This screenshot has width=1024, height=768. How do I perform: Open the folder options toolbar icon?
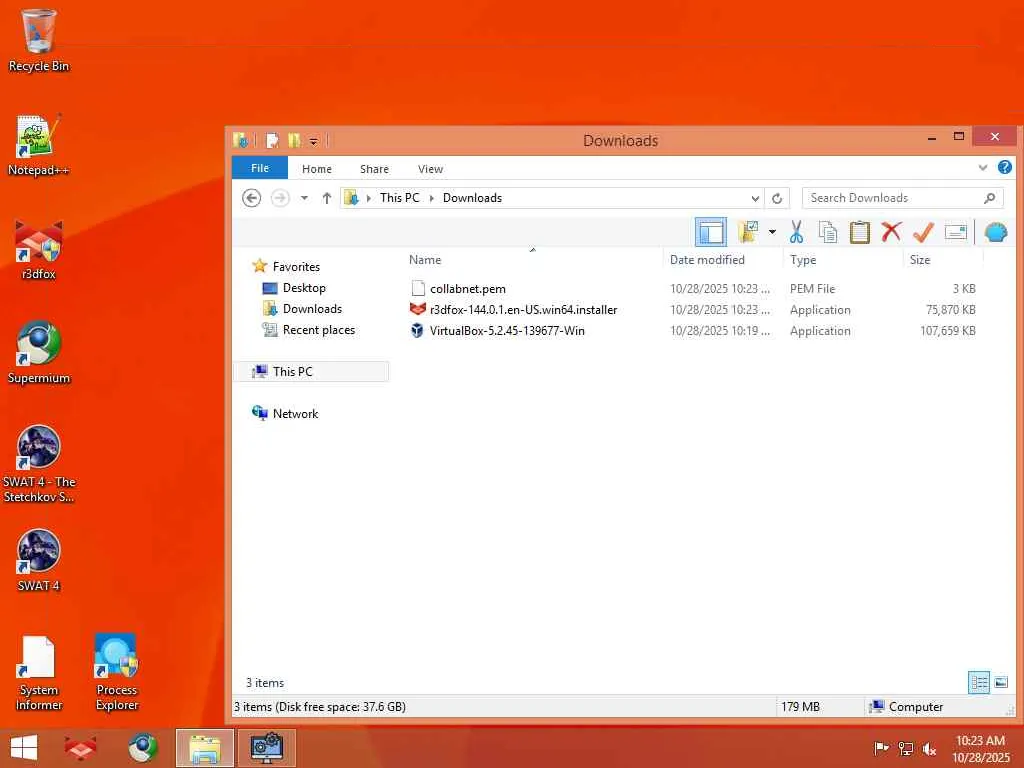tap(747, 232)
